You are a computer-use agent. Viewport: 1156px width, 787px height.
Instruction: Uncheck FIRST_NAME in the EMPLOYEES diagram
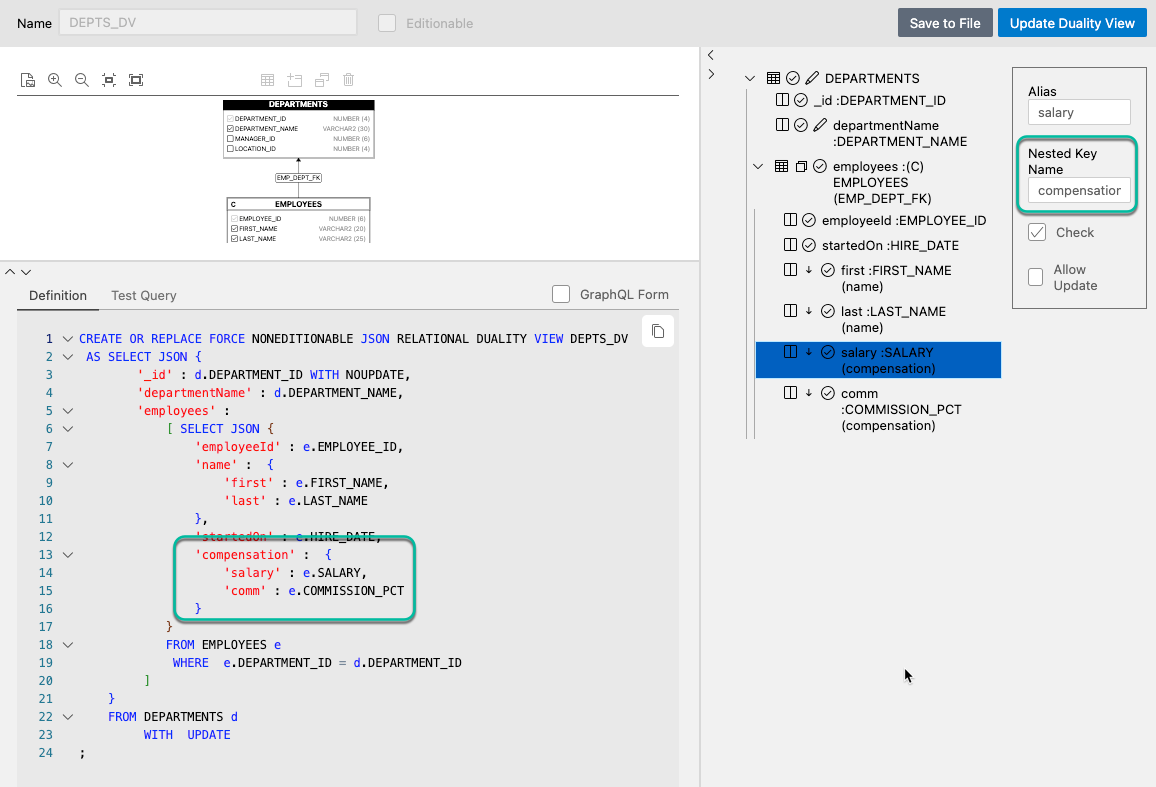234,229
